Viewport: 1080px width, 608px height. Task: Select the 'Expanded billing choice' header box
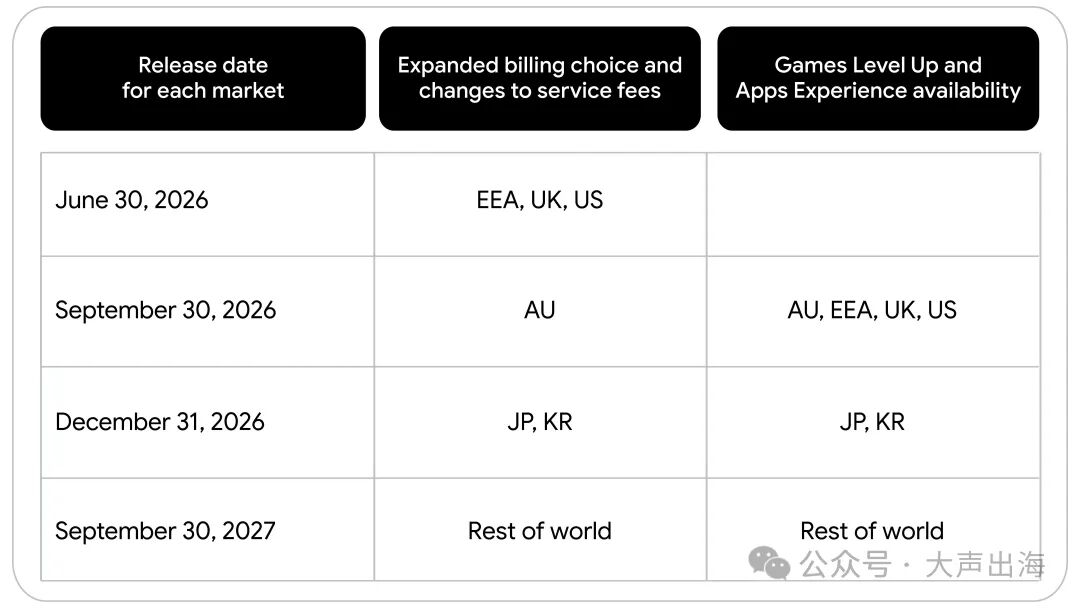click(x=539, y=78)
